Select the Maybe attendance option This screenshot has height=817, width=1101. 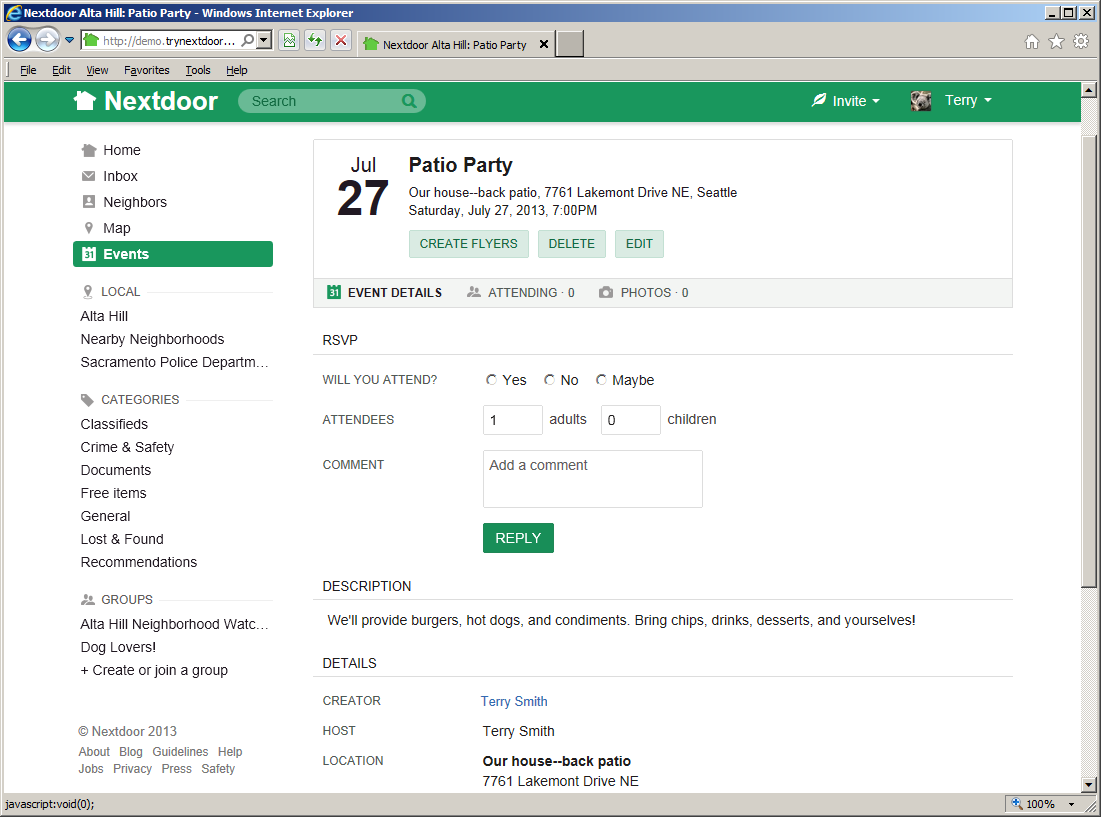tap(600, 379)
